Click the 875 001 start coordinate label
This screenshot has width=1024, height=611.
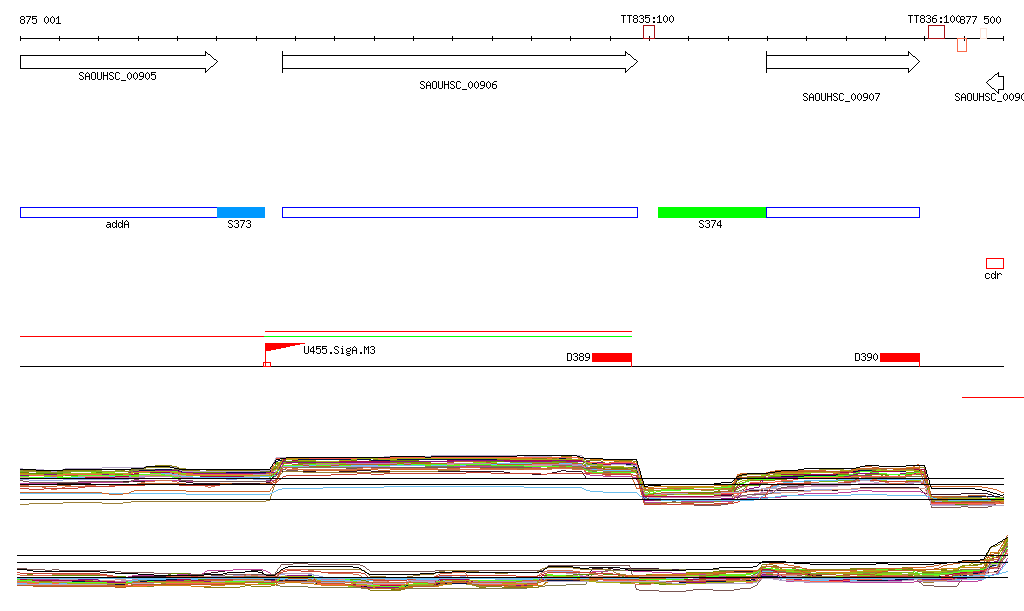pyautogui.click(x=40, y=20)
